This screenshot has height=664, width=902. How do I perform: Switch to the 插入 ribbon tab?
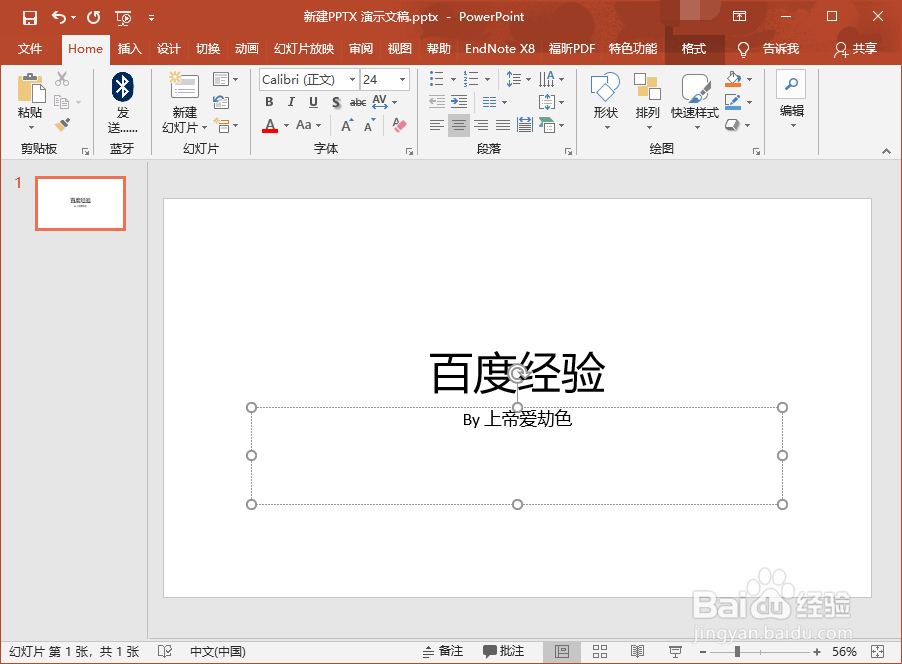(x=130, y=48)
